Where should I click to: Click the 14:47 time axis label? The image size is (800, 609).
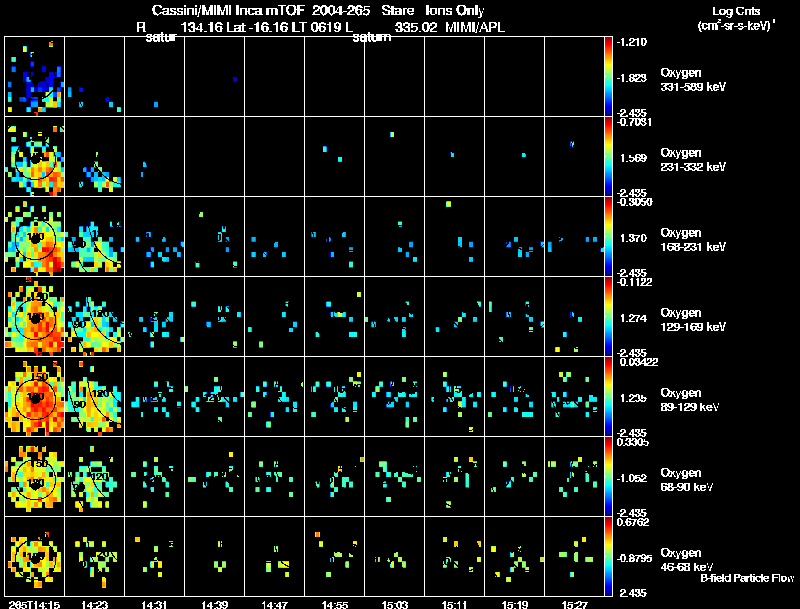tap(274, 605)
